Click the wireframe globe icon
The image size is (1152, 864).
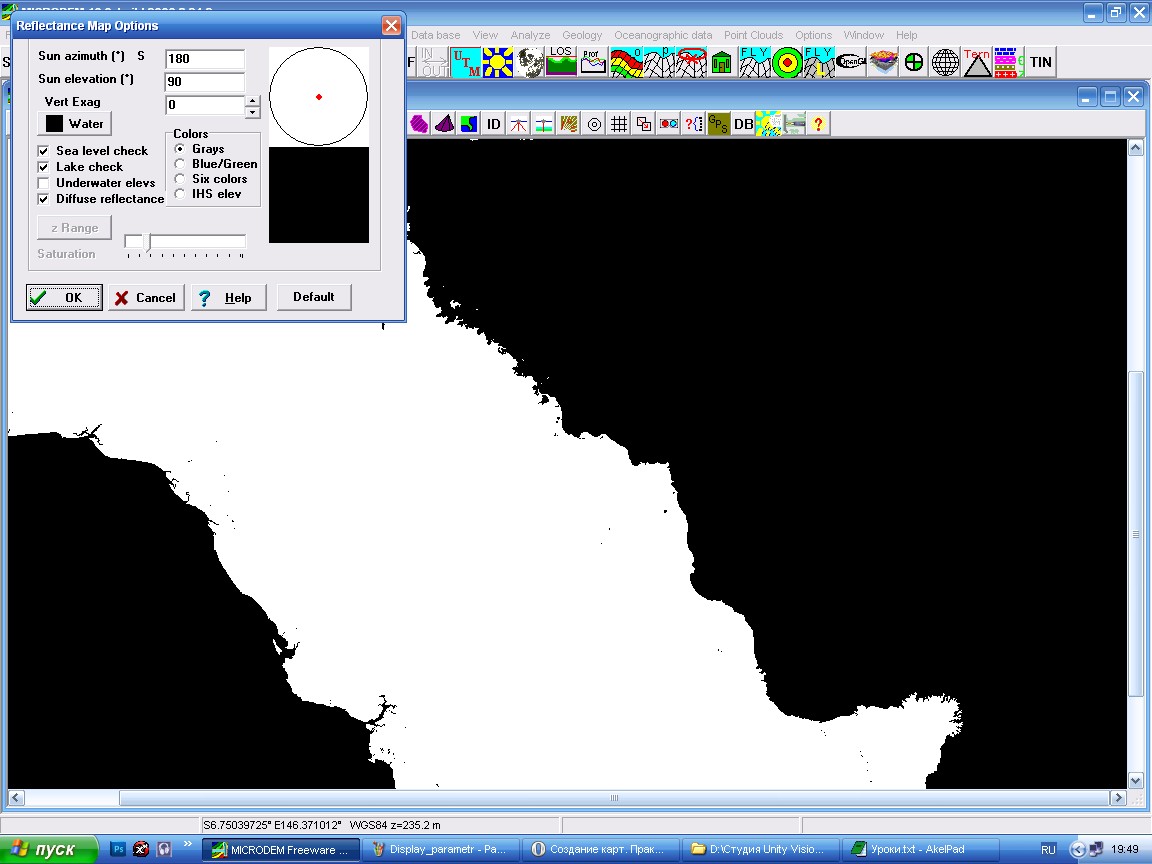[x=945, y=62]
